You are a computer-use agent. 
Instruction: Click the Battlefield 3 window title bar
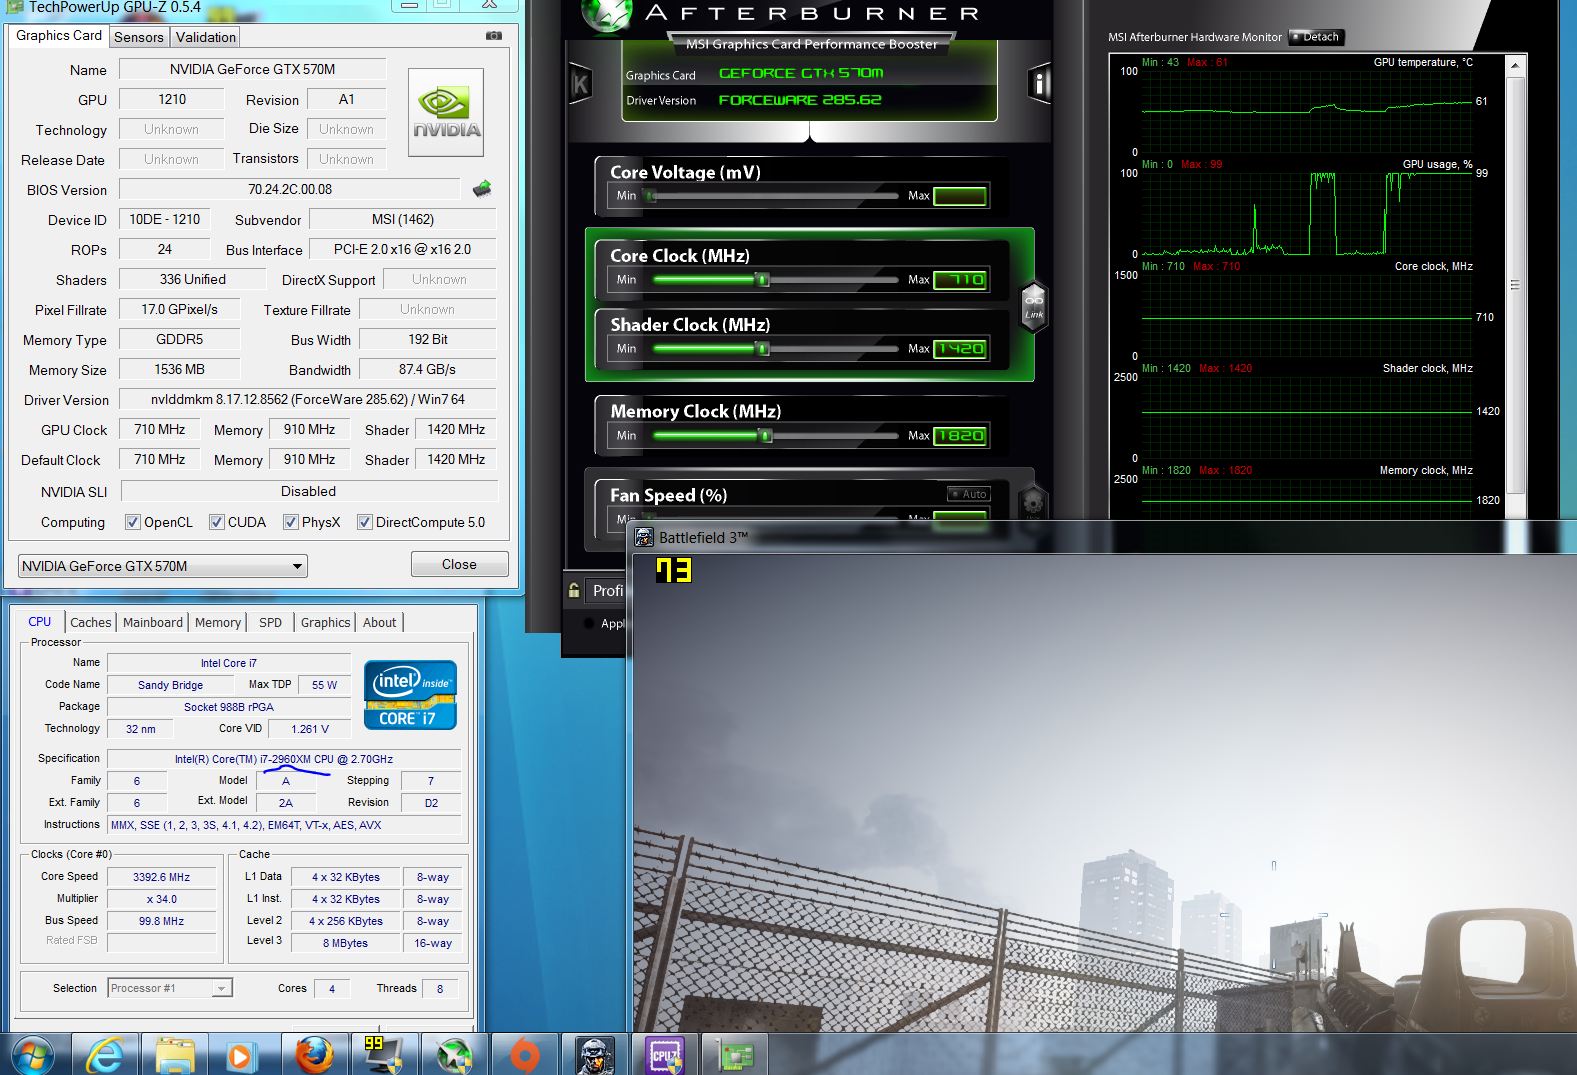1100,537
